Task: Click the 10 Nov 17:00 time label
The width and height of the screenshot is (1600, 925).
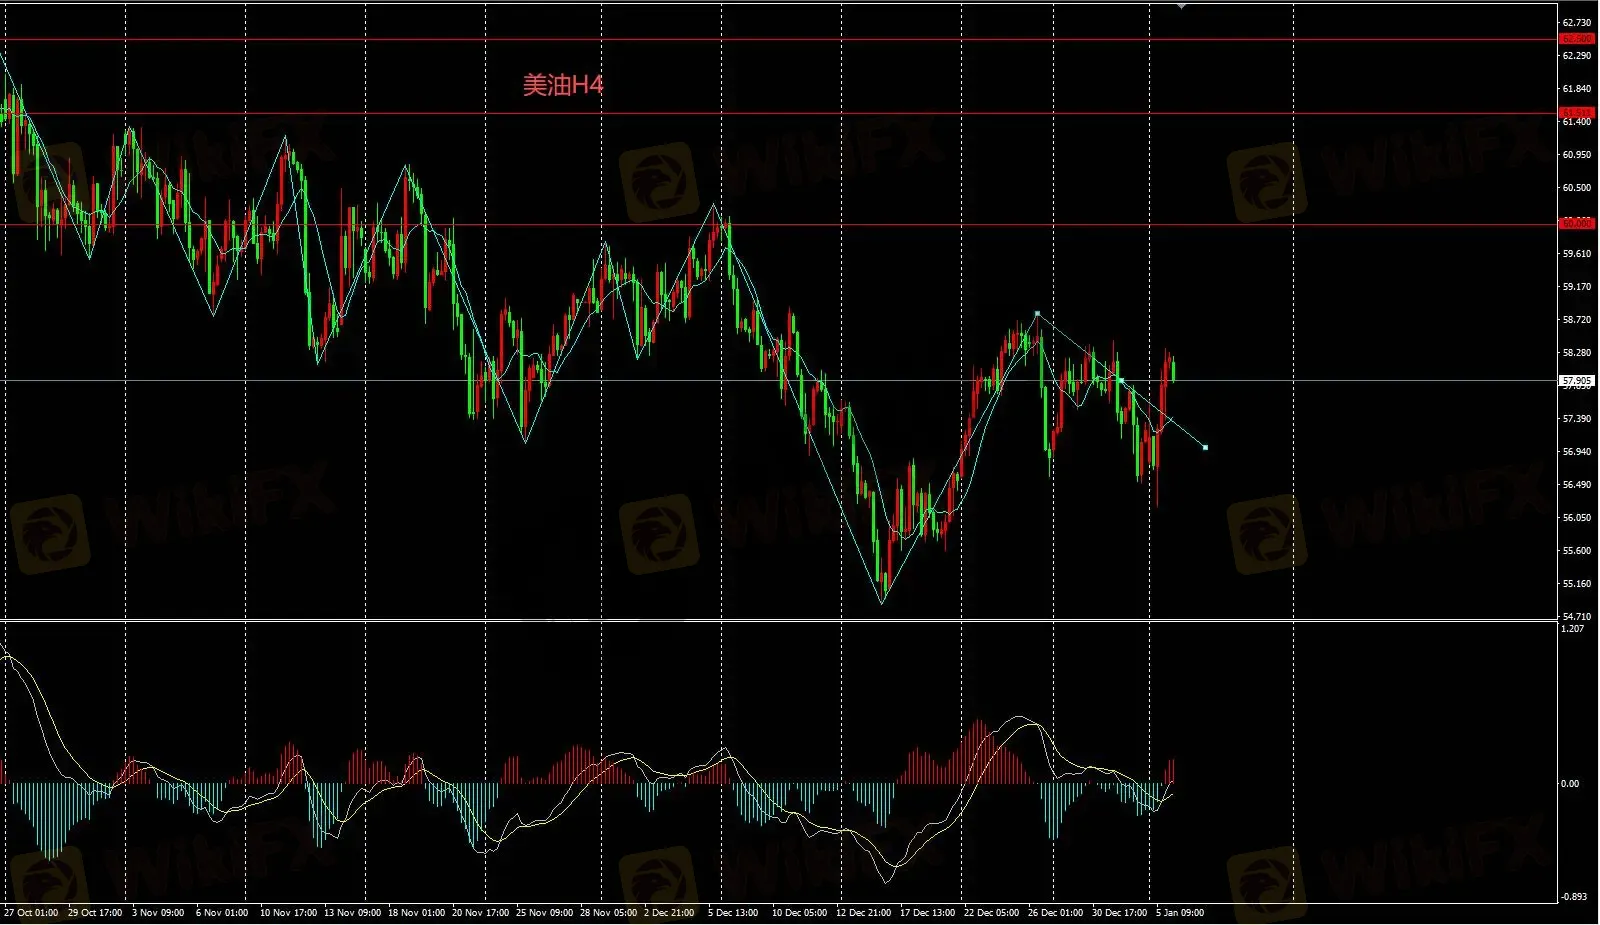Action: click(x=288, y=913)
